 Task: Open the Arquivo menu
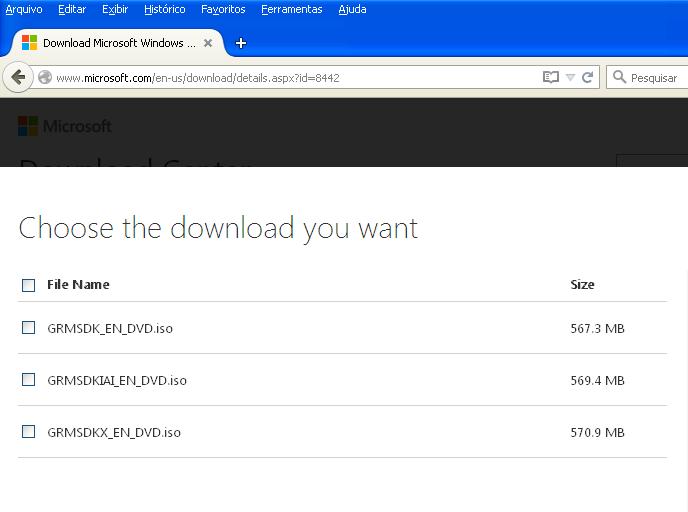[24, 9]
